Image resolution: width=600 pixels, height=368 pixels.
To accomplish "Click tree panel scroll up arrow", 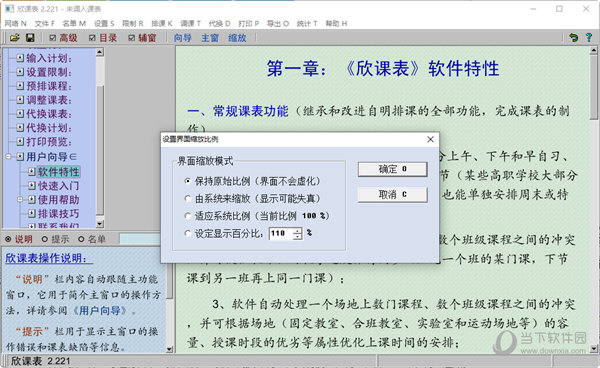I will click(x=99, y=52).
